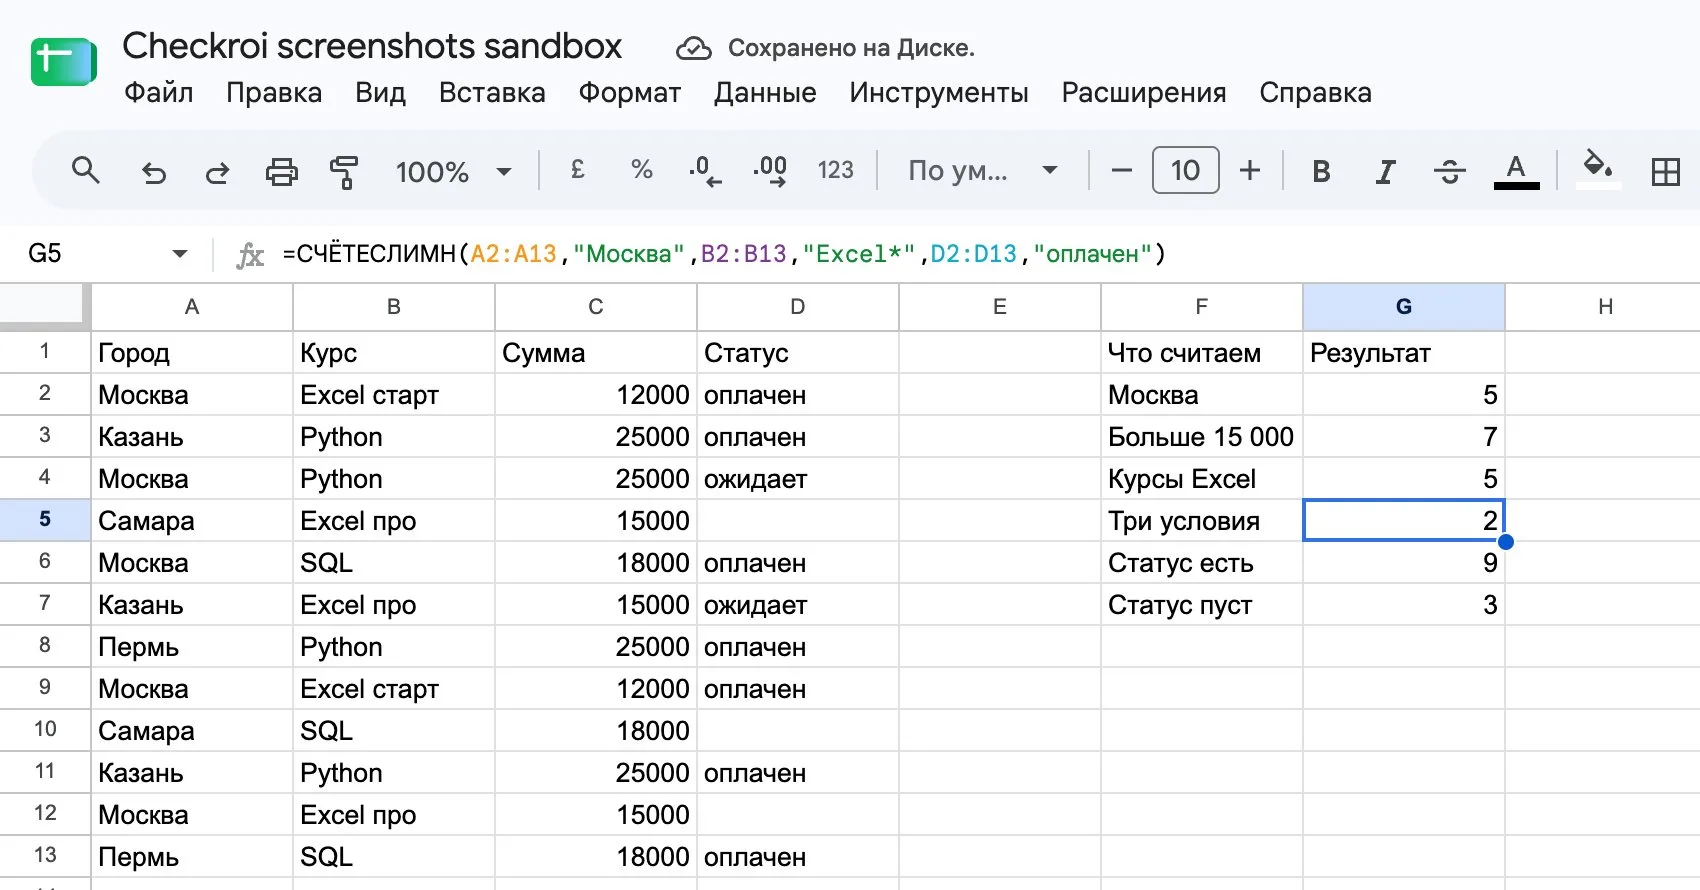Screen dimensions: 1700x890
Task: Click into the formula bar text
Action: (724, 254)
